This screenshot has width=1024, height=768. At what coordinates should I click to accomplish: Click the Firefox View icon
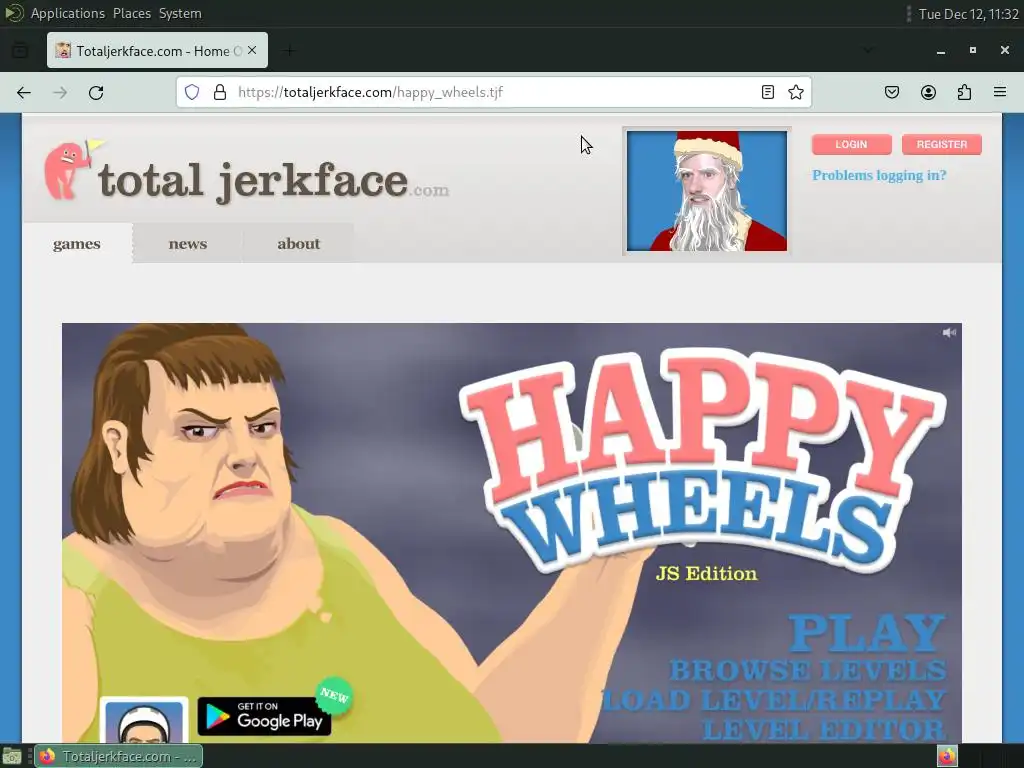20,50
